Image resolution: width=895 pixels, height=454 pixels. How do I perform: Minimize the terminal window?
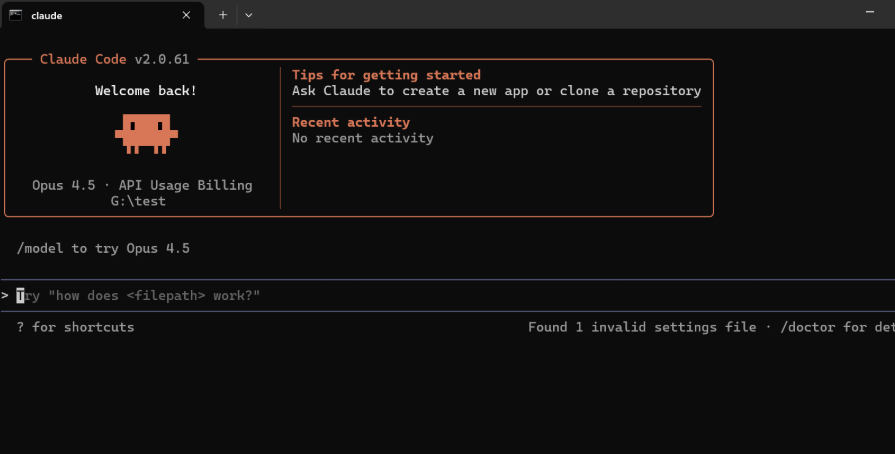[869, 12]
